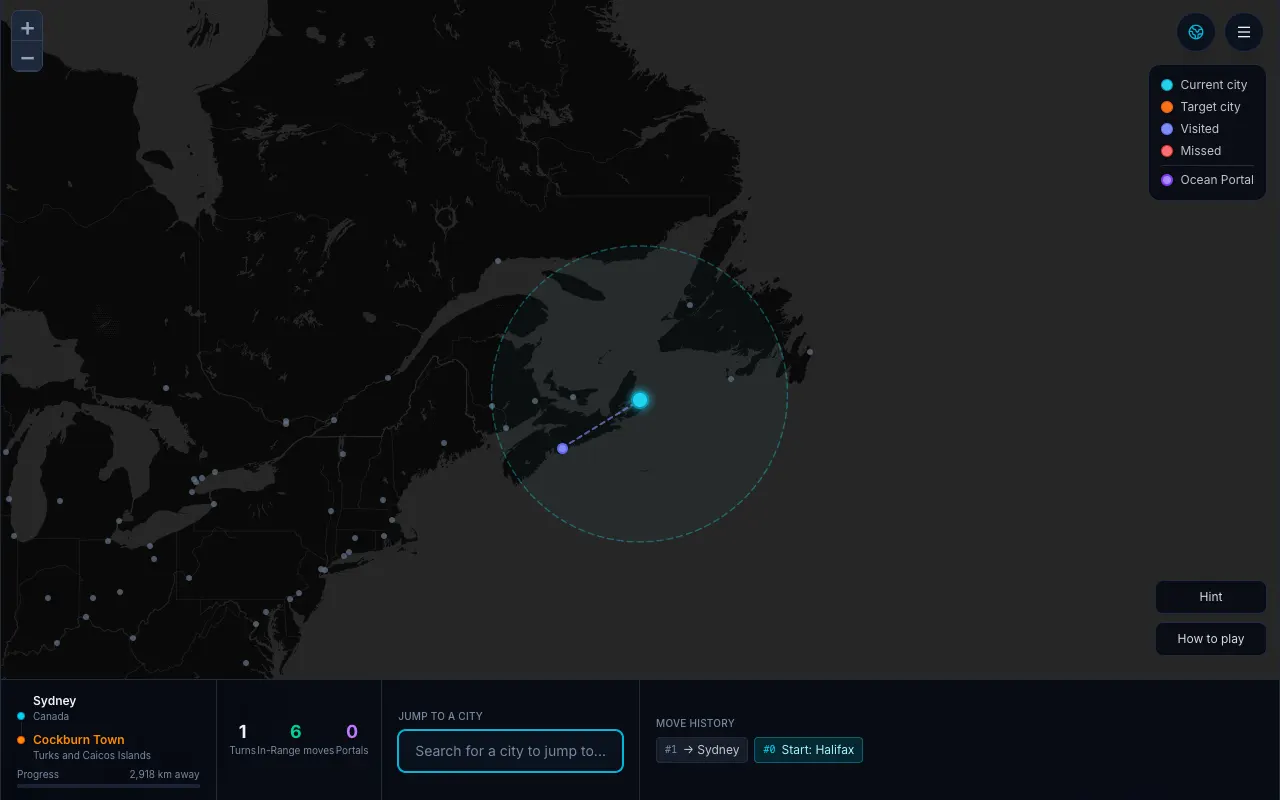Screen dimensions: 1280x800
Task: Click the 'Visited' legend label
Action: pos(1199,129)
